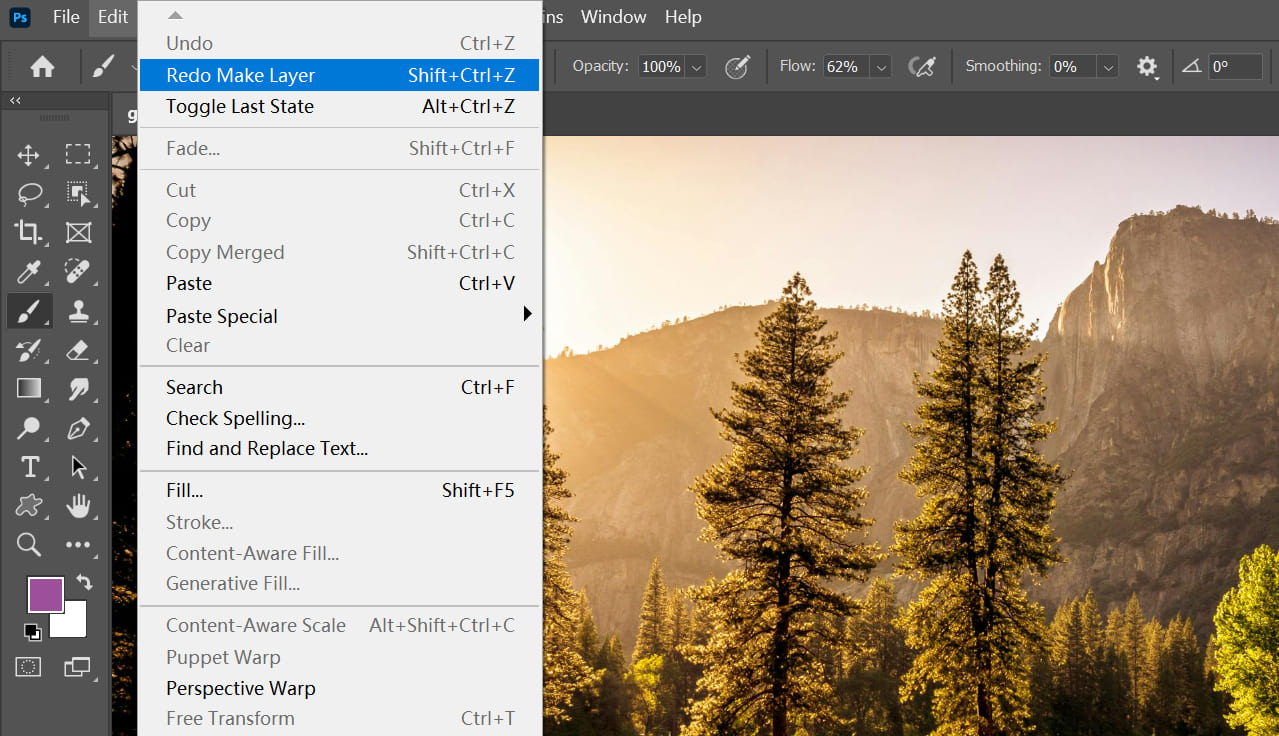Click the brush angle input field
The image size is (1279, 736).
point(1235,66)
